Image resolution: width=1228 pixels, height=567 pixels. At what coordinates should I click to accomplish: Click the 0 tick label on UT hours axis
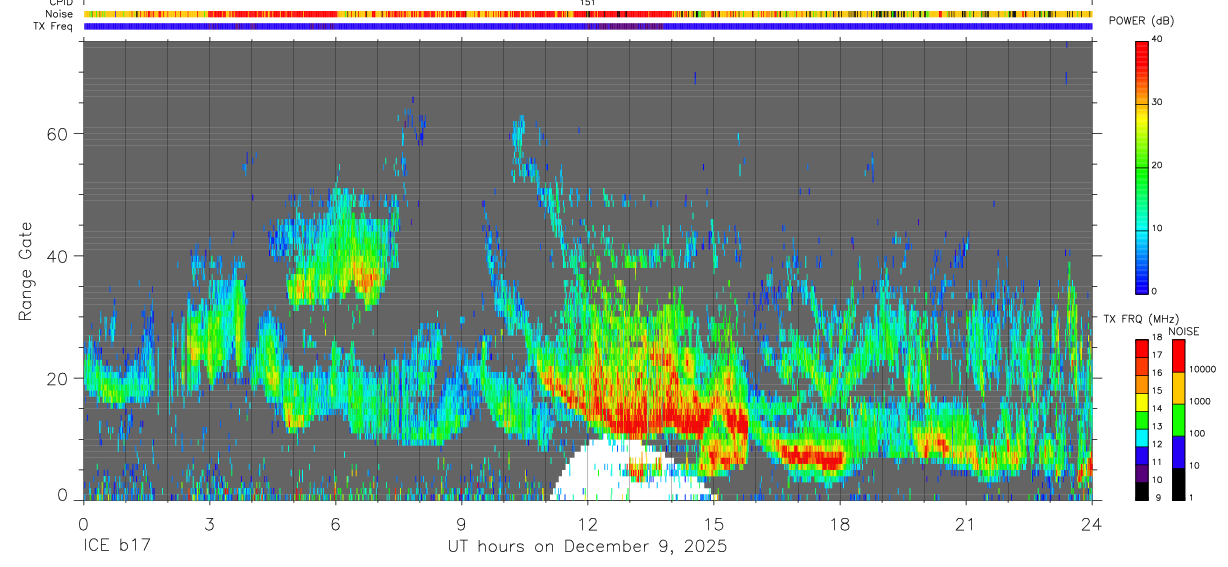83,523
